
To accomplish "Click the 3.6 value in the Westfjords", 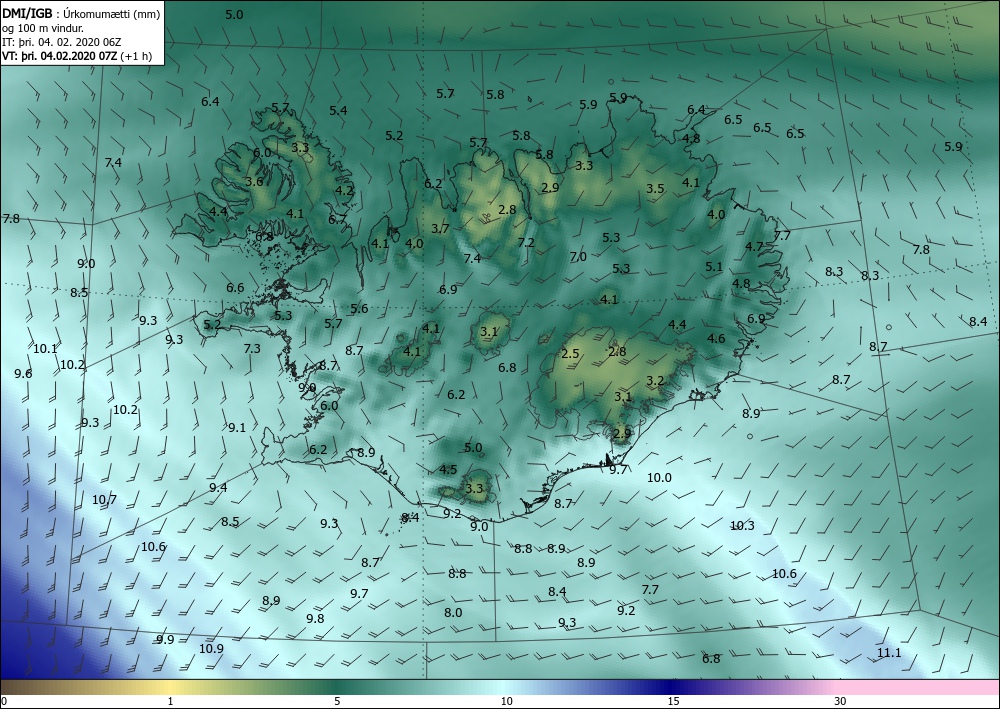I will pyautogui.click(x=254, y=182).
